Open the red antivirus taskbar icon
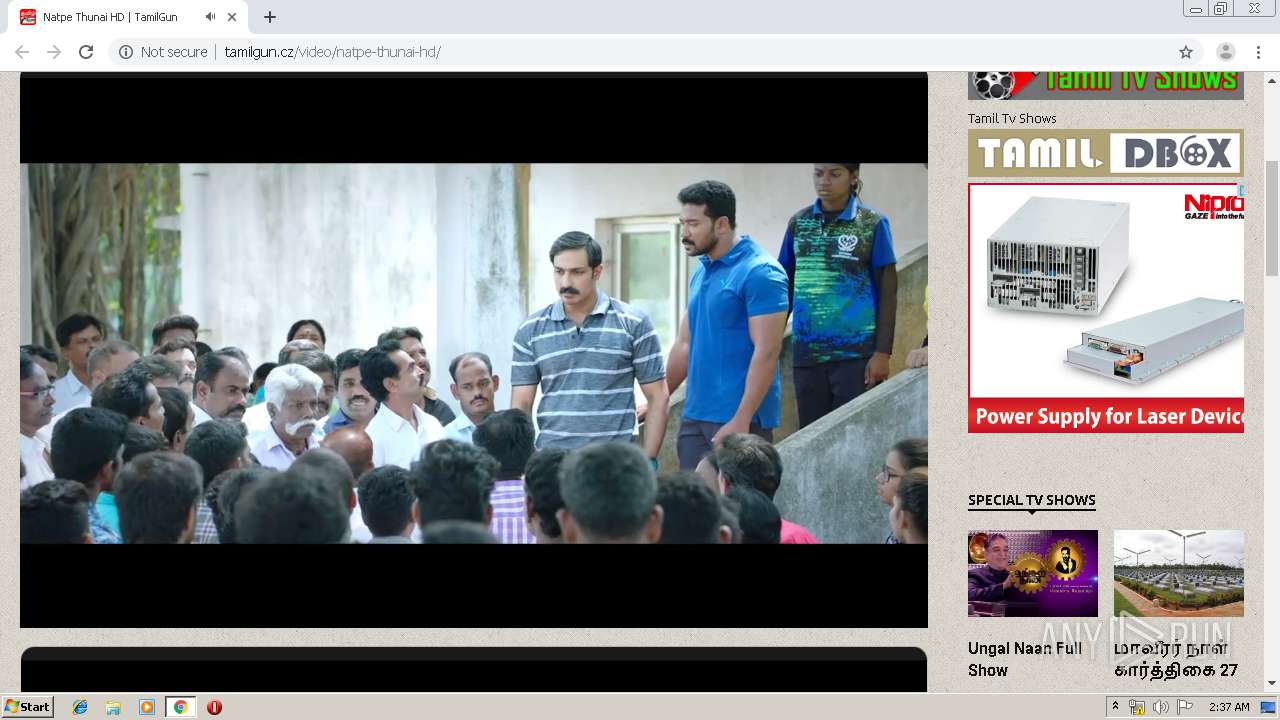The width and height of the screenshot is (1280, 720). click(x=214, y=707)
